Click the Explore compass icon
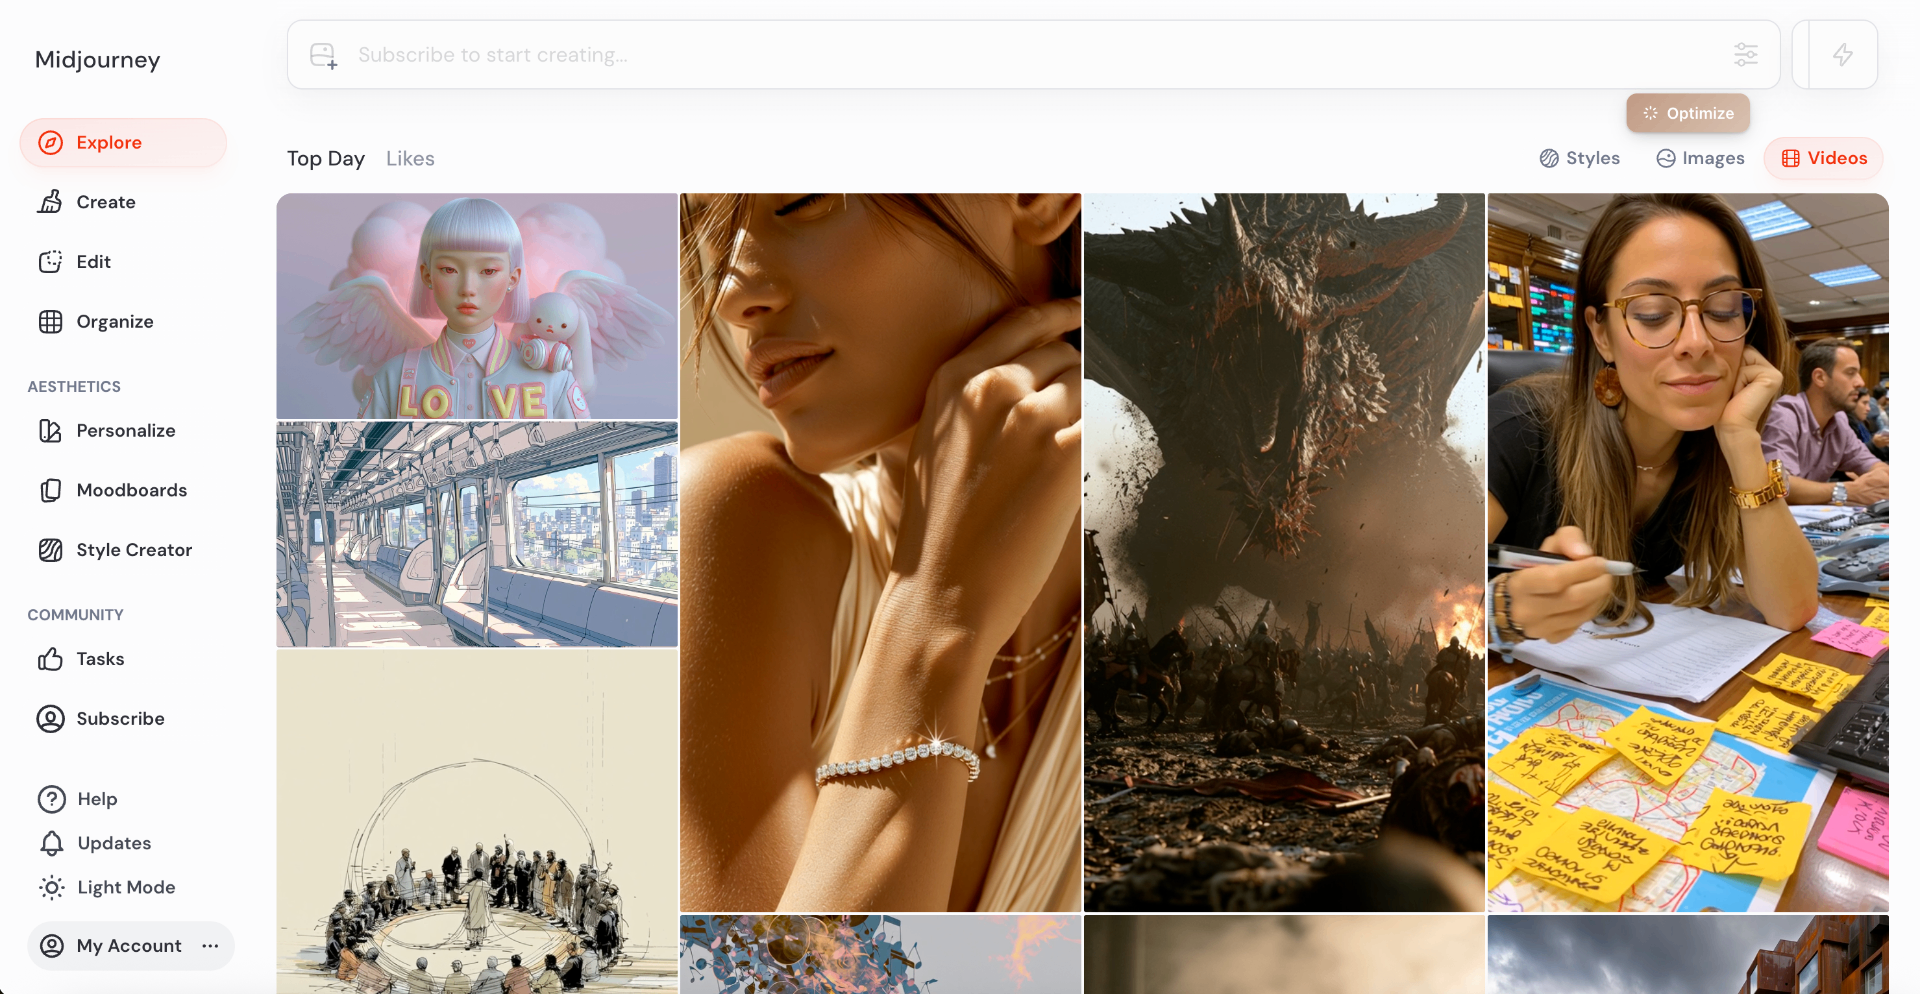This screenshot has width=1920, height=994. (x=51, y=143)
